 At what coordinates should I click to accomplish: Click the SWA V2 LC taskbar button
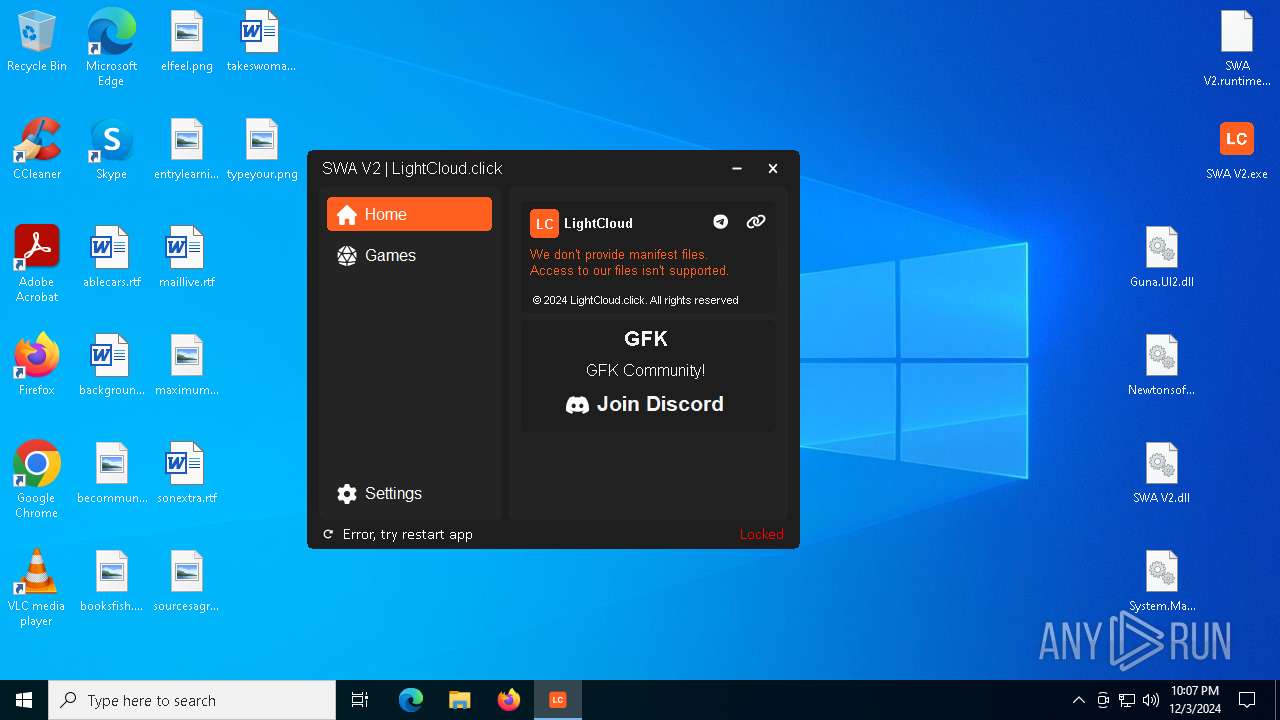click(558, 700)
